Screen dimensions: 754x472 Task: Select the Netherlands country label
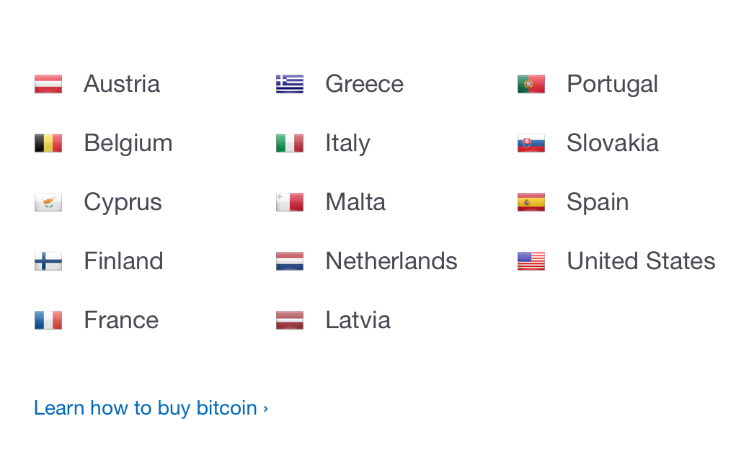(391, 261)
